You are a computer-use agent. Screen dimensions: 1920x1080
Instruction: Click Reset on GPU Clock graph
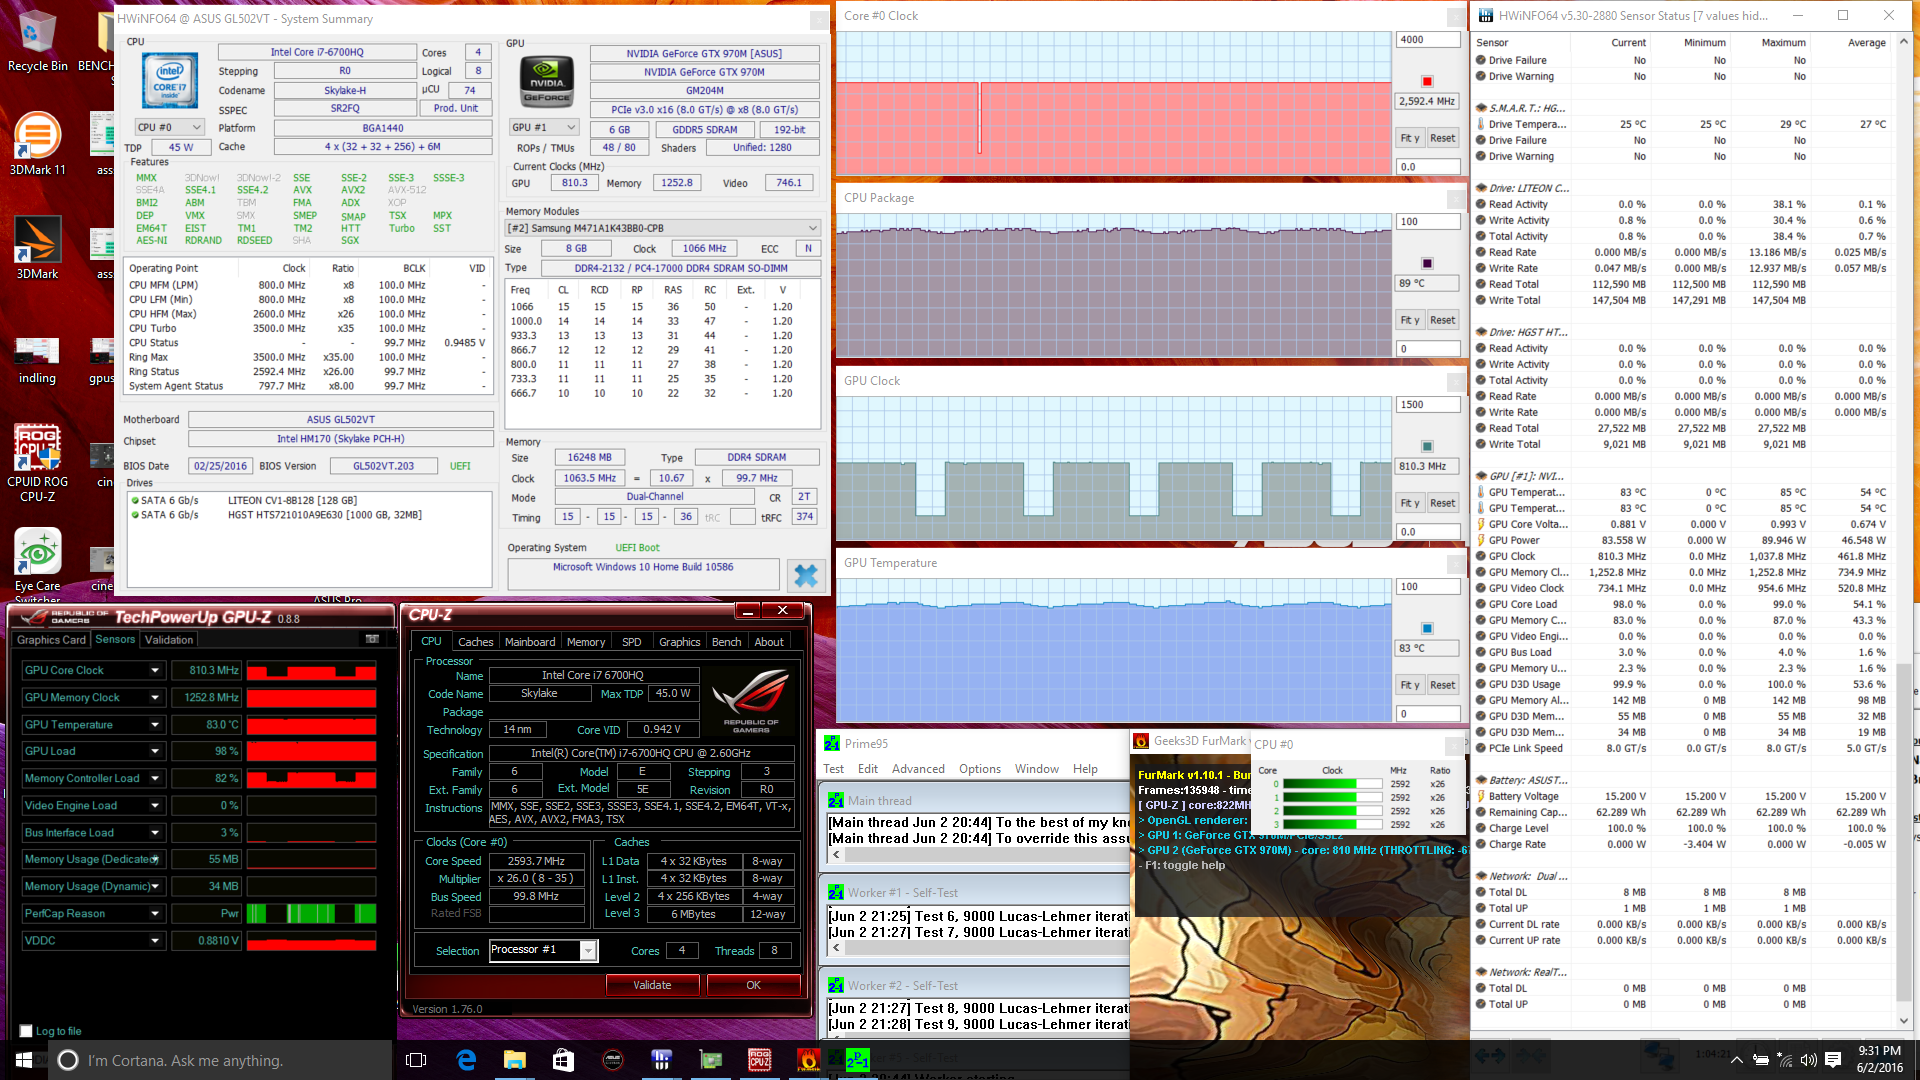tap(1442, 503)
